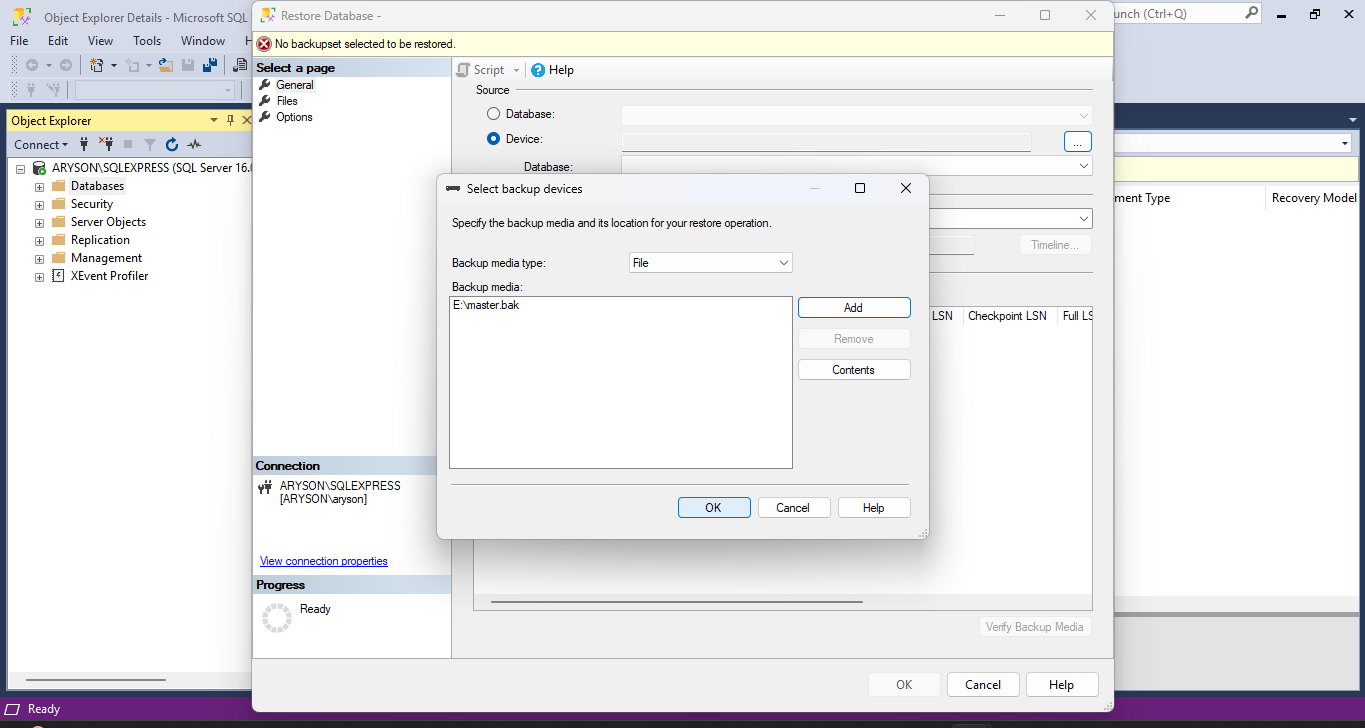Expand the Databases tree node
Screen dimensions: 1365x728
coord(37,185)
